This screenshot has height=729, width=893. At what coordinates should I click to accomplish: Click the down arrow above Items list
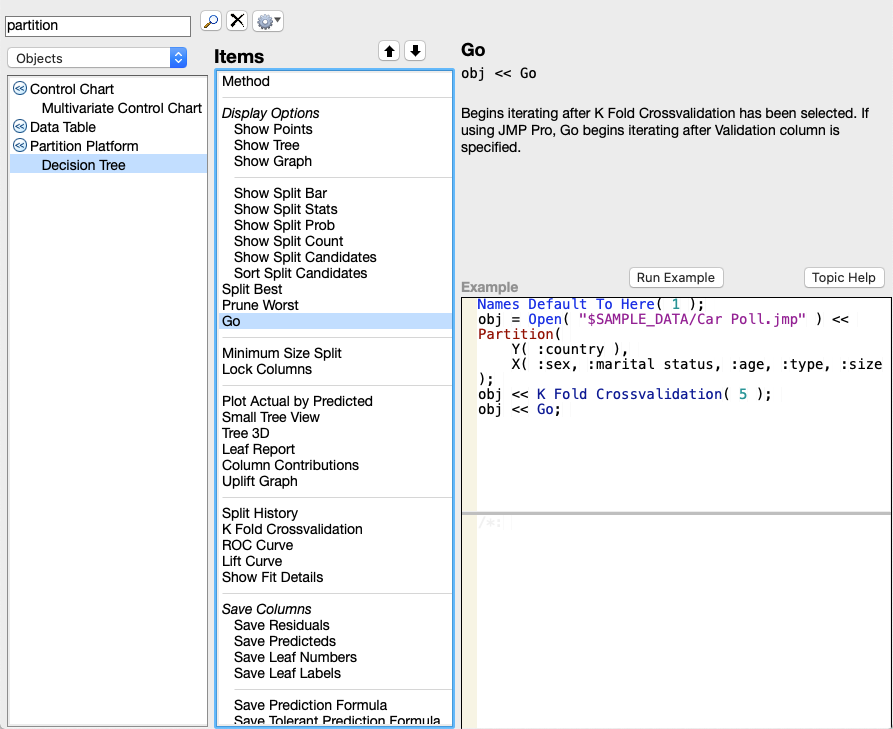(x=415, y=51)
